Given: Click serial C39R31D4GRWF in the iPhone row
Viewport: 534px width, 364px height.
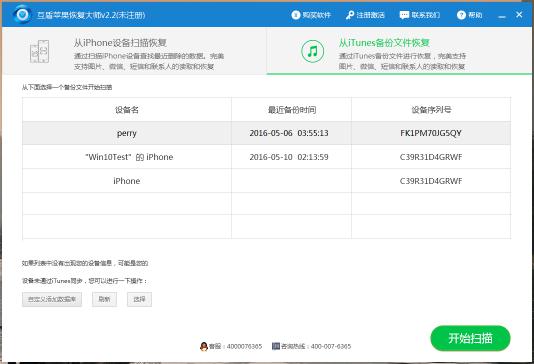Looking at the screenshot, I should point(431,181).
